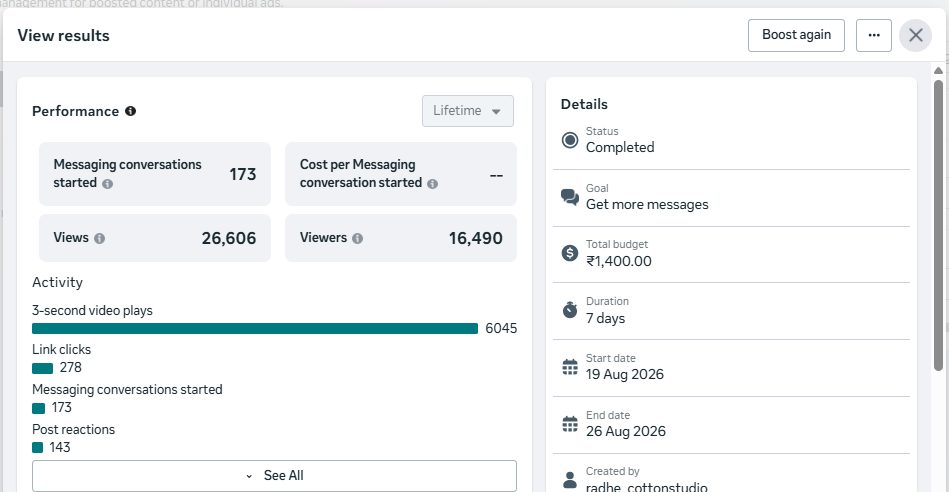Click the Link clicks bar

[42, 368]
